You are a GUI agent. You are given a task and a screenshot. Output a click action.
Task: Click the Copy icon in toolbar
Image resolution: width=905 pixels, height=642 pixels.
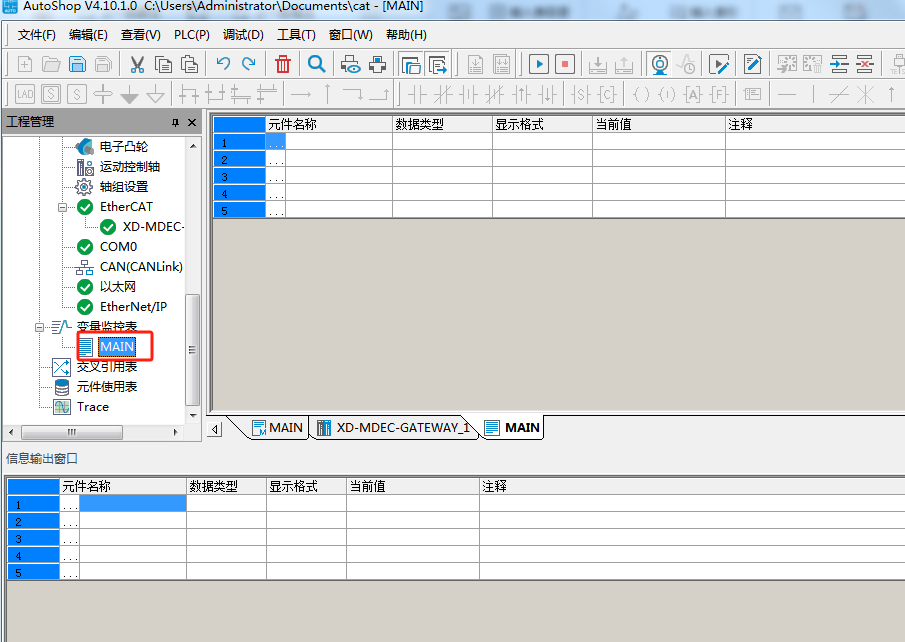coord(163,64)
